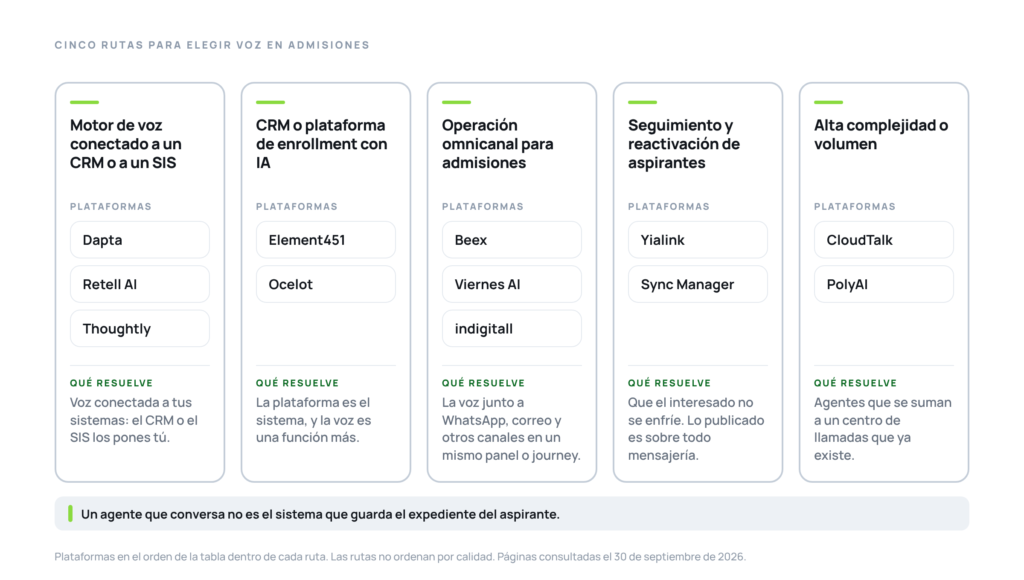Select the Dapta platform chip
Image resolution: width=1024 pixels, height=580 pixels.
140,240
